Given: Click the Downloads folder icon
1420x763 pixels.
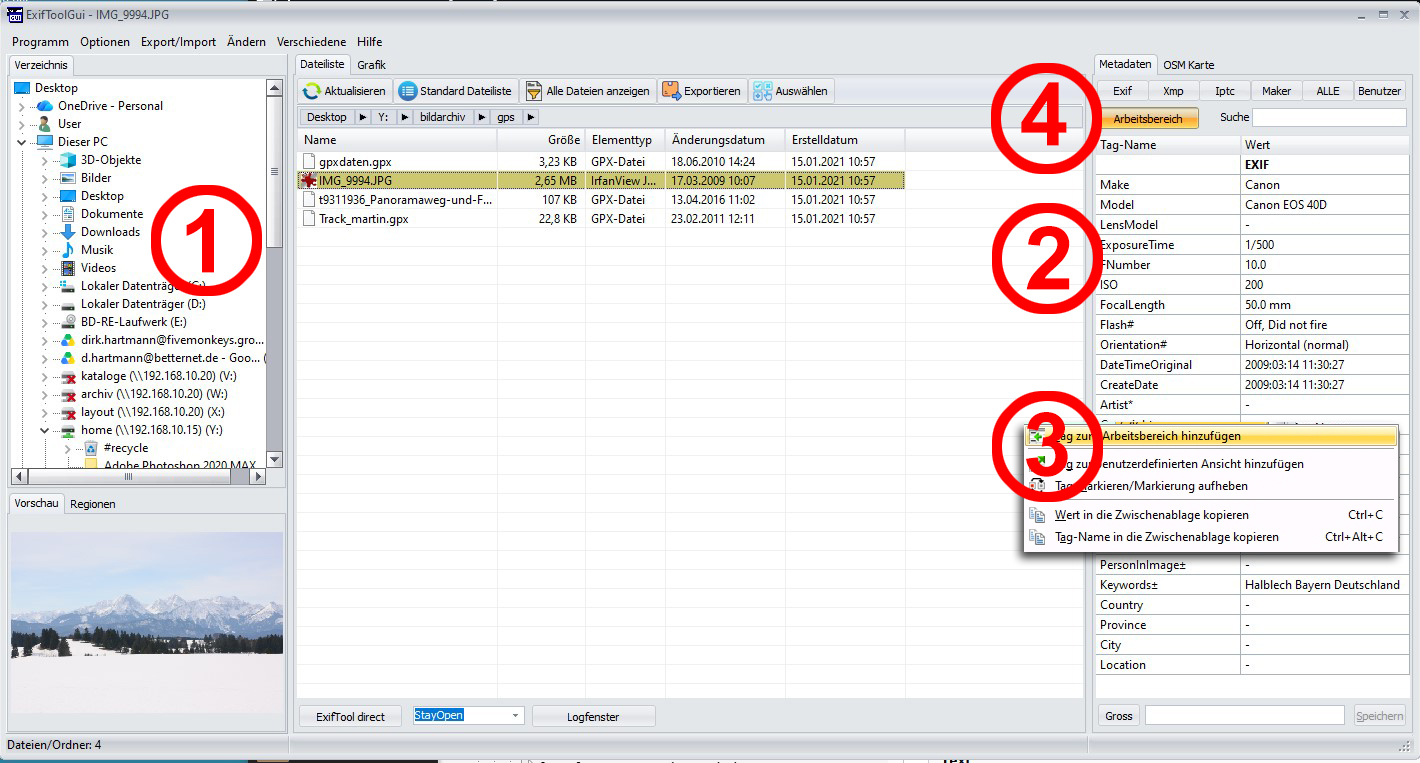Looking at the screenshot, I should point(68,232).
